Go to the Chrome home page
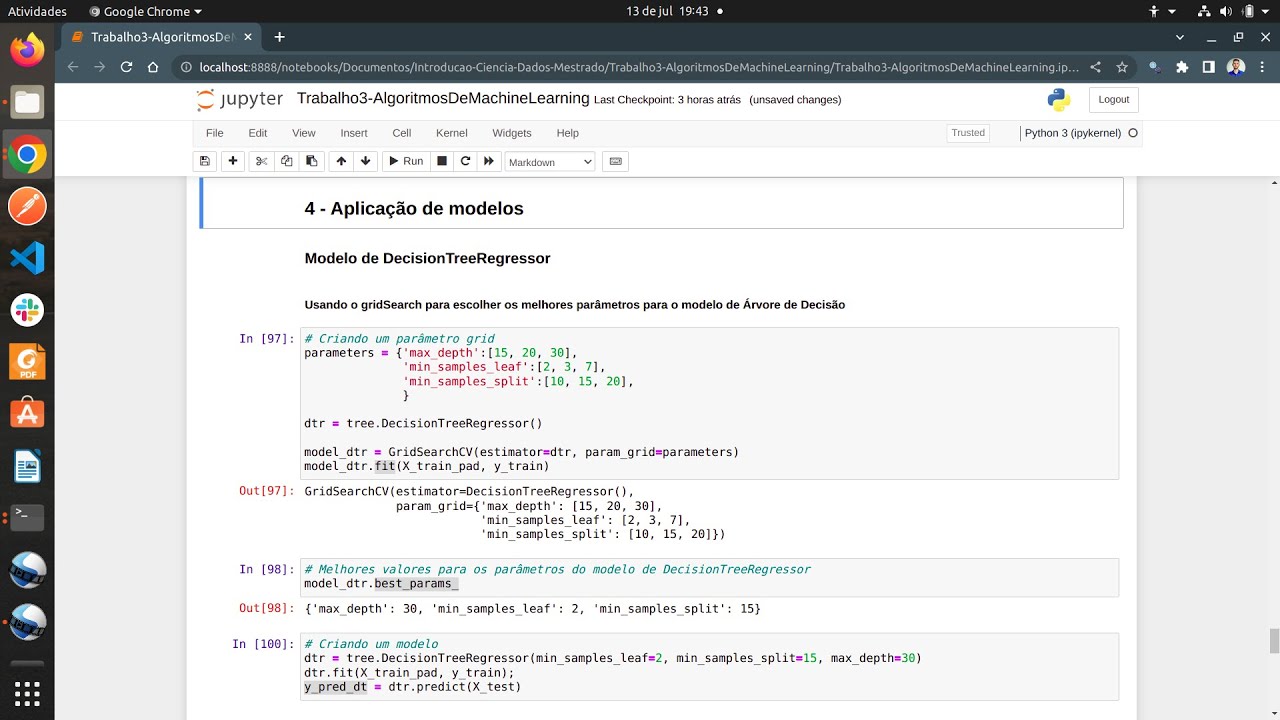This screenshot has width=1280, height=720. tap(153, 67)
